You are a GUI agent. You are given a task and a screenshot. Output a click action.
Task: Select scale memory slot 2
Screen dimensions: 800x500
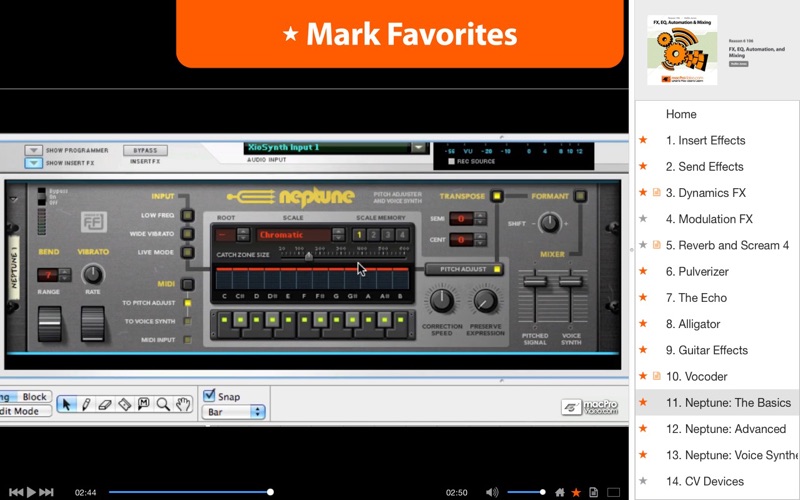(373, 235)
